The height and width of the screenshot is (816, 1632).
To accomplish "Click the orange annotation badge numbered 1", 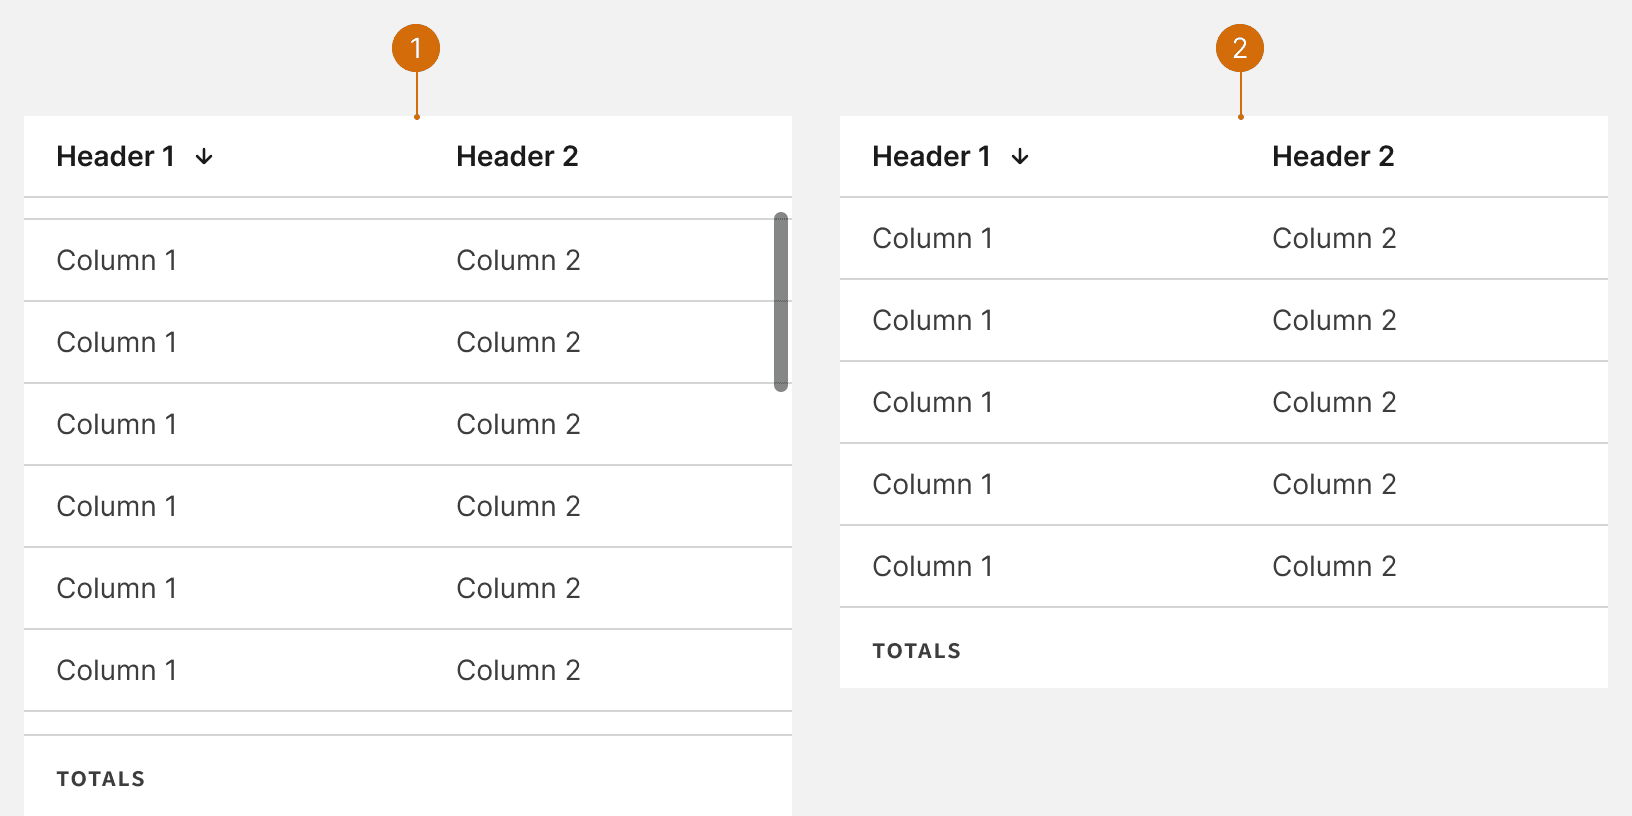I will 416,48.
